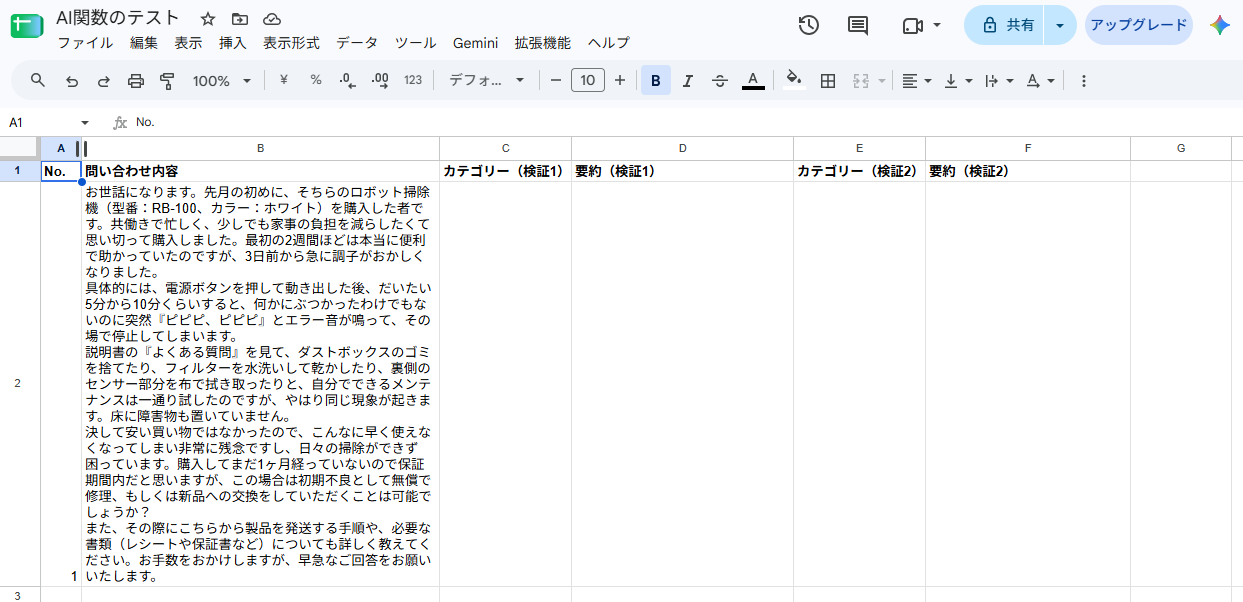Decrease decimal places
The width and height of the screenshot is (1243, 602).
(348, 80)
